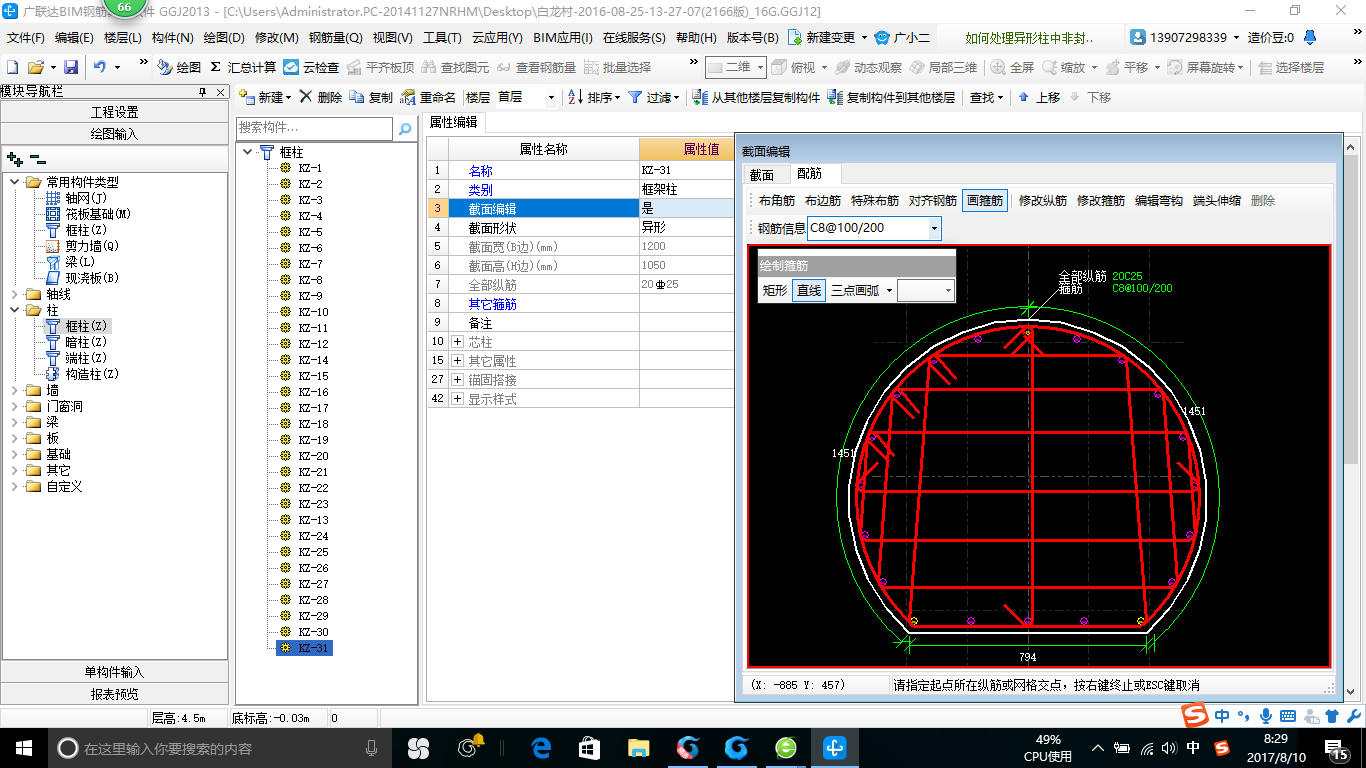Expand 其它属性 property group
1366x768 pixels.
[458, 360]
